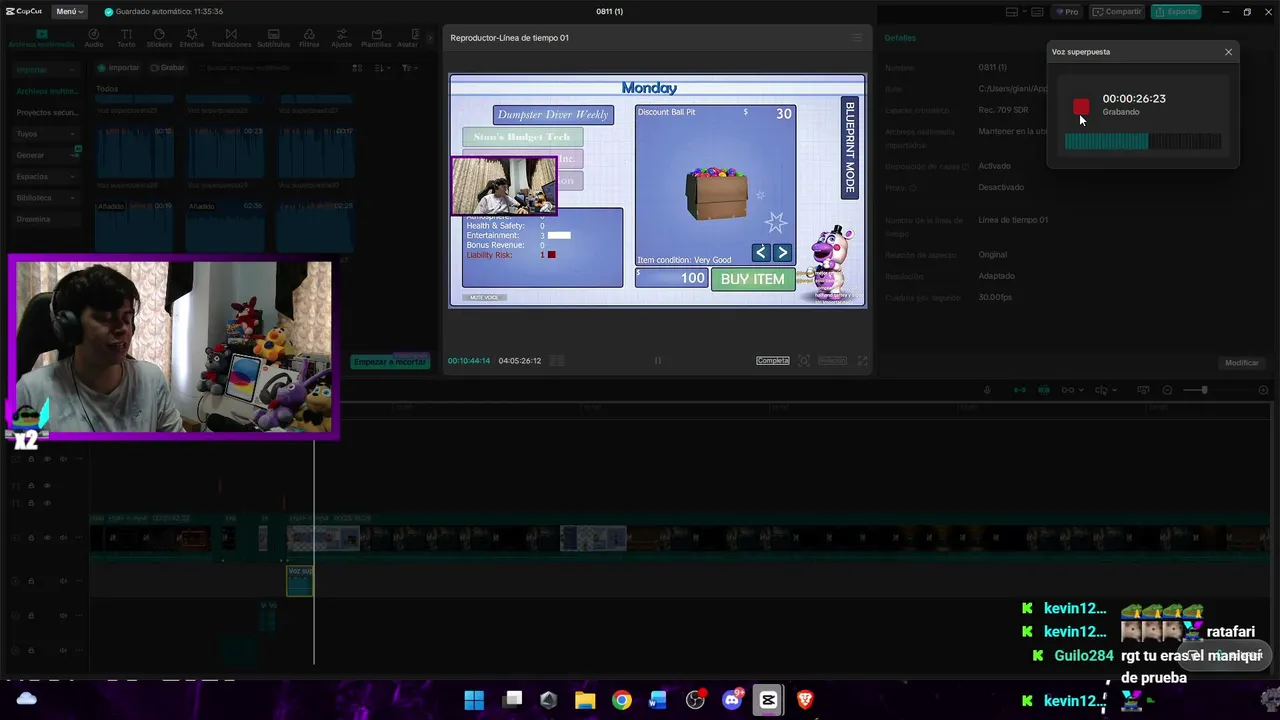Click the zoom-in icon at timeline right edge
This screenshot has height=720, width=1280.
1263,390
